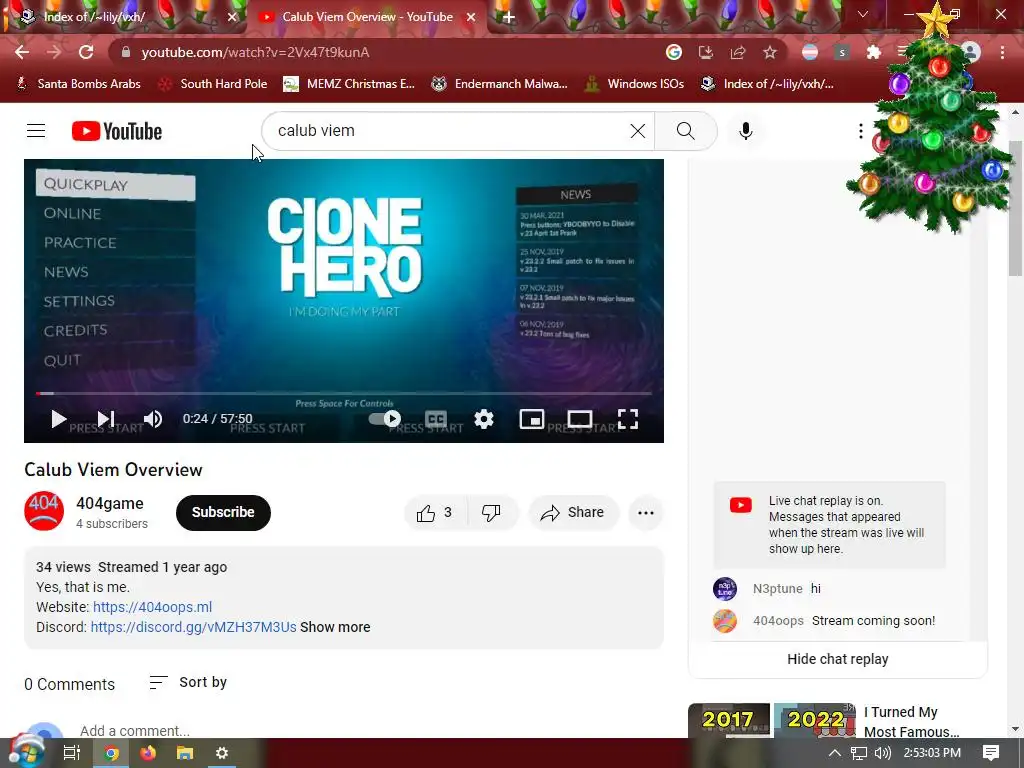Viewport: 1024px width, 768px height.
Task: Open 404game channel avatar
Action: (x=44, y=511)
